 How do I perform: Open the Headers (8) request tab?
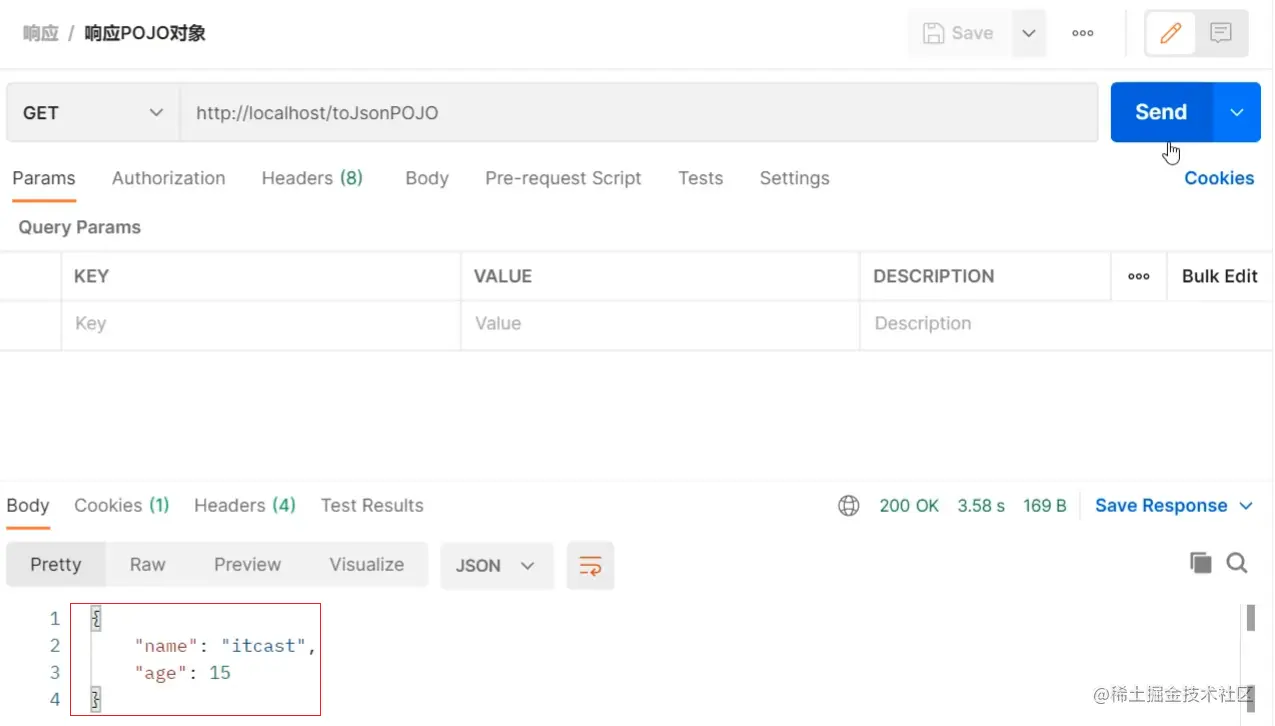coord(312,178)
